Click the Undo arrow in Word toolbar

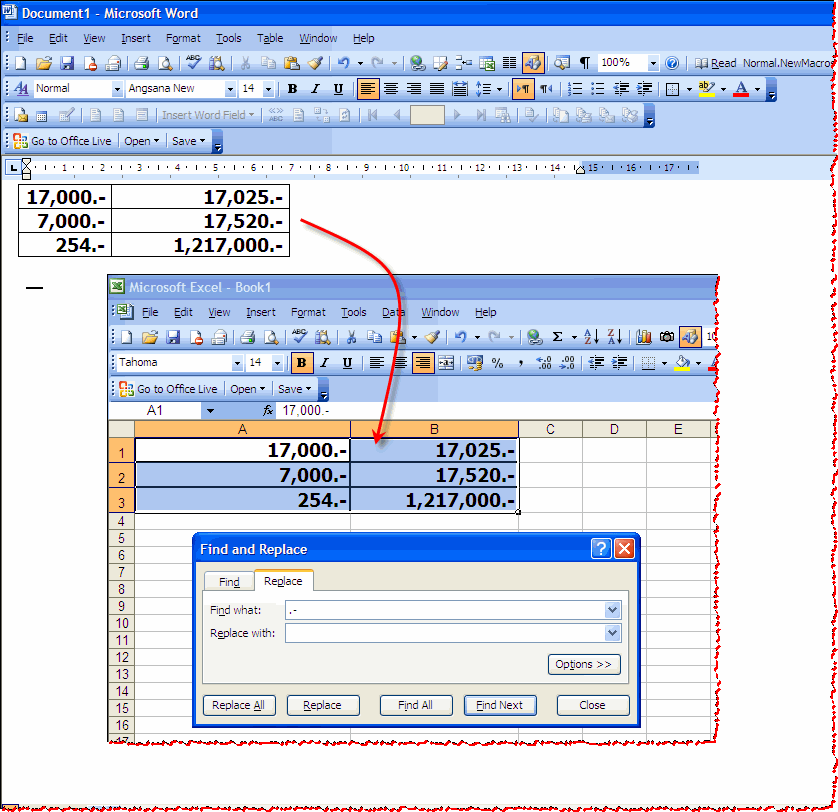343,63
